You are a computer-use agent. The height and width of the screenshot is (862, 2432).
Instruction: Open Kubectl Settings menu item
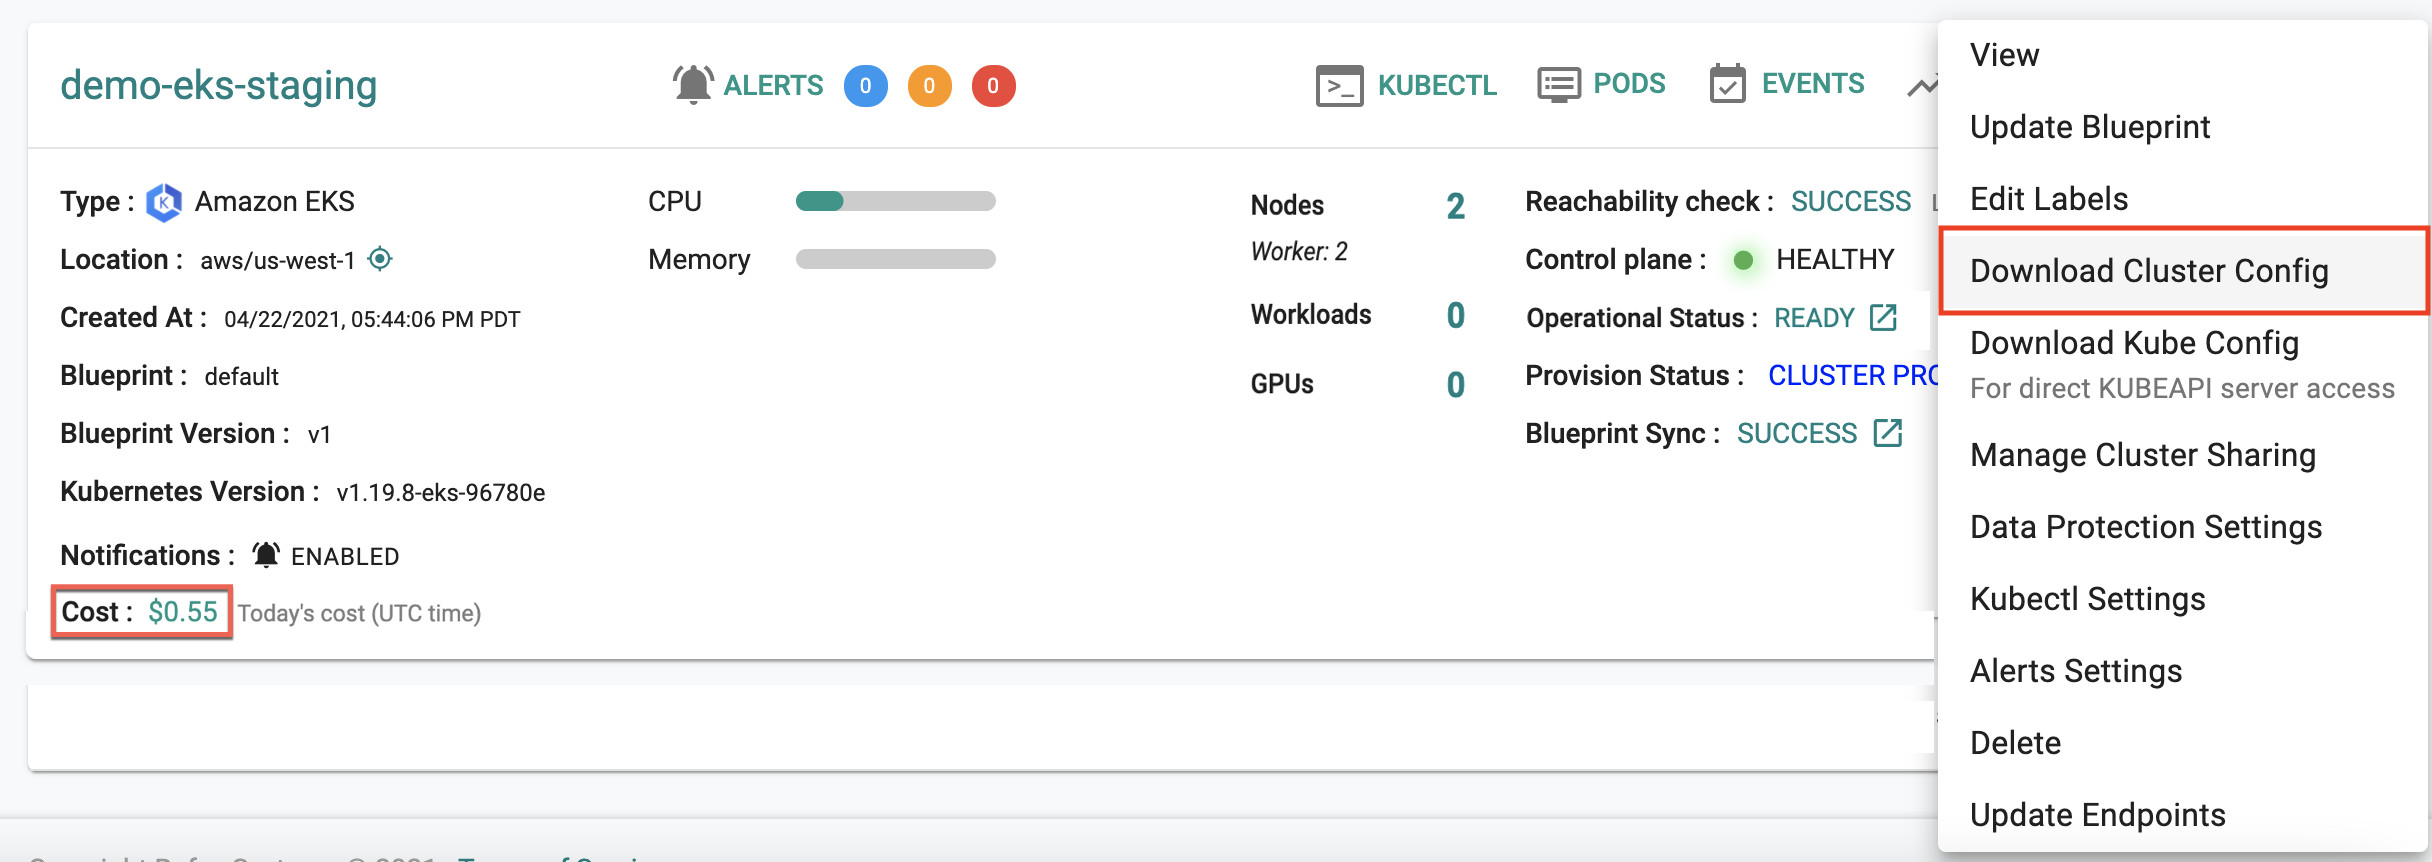2183,599
